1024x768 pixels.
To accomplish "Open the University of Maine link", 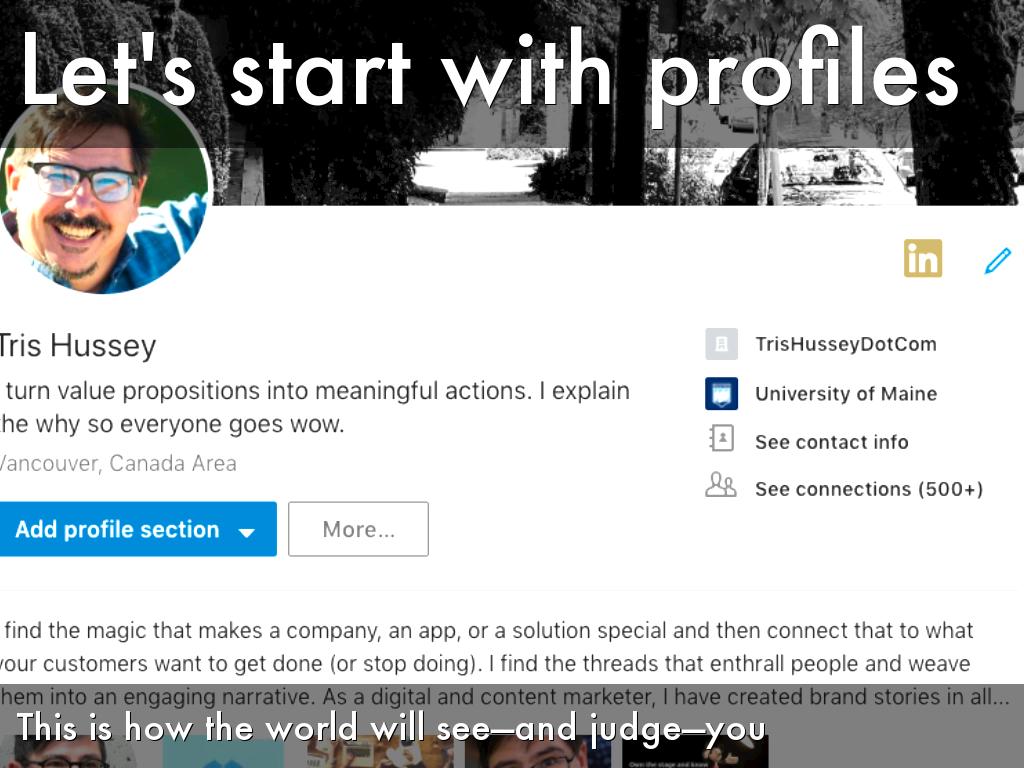I will pyautogui.click(x=845, y=393).
